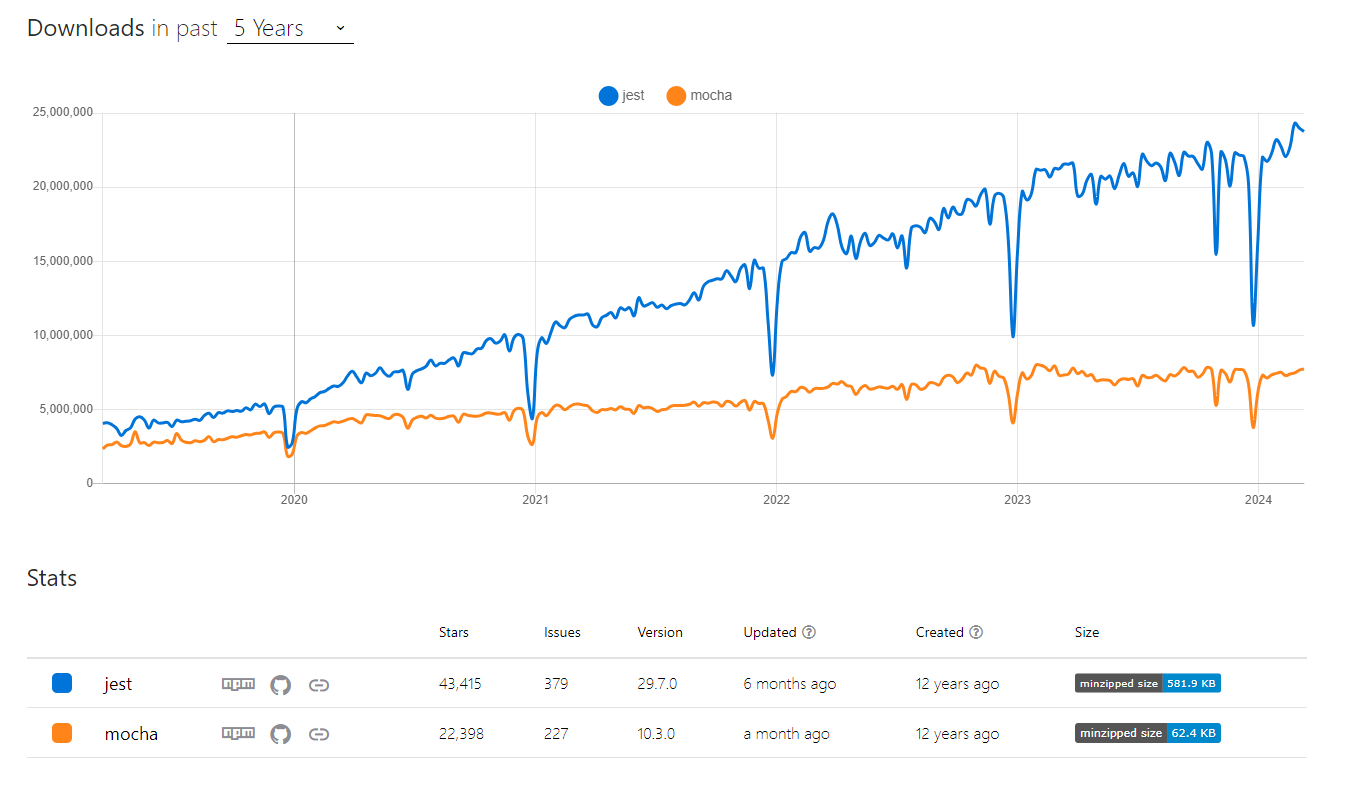The width and height of the screenshot is (1359, 787).
Task: Toggle the jest series in chart legend
Action: 622,96
